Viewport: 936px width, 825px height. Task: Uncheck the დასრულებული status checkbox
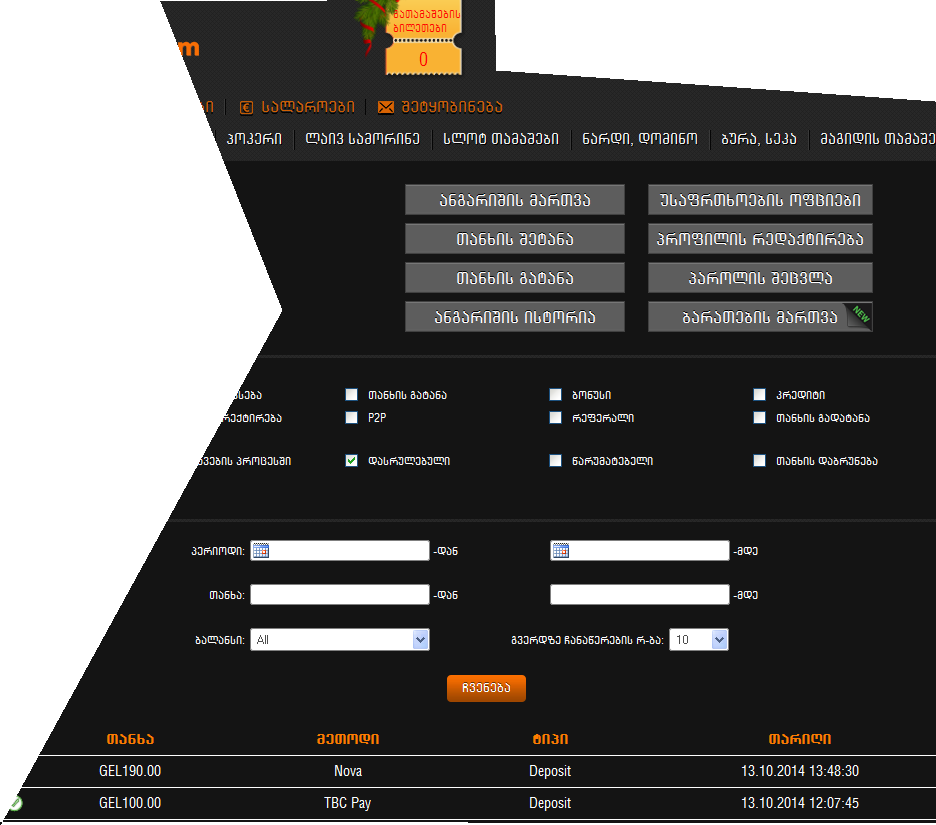pos(352,460)
